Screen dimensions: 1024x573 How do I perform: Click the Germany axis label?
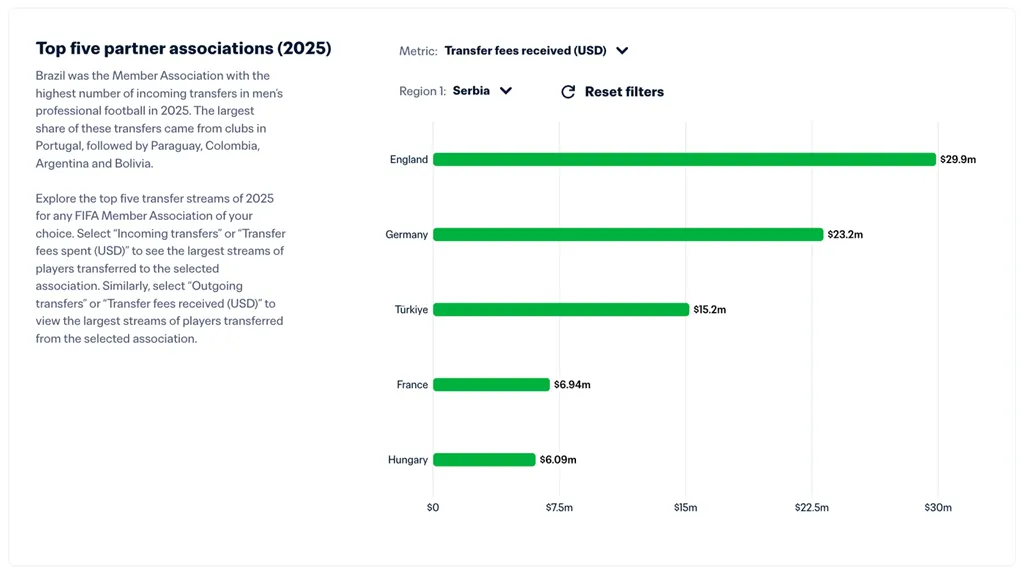coord(406,235)
